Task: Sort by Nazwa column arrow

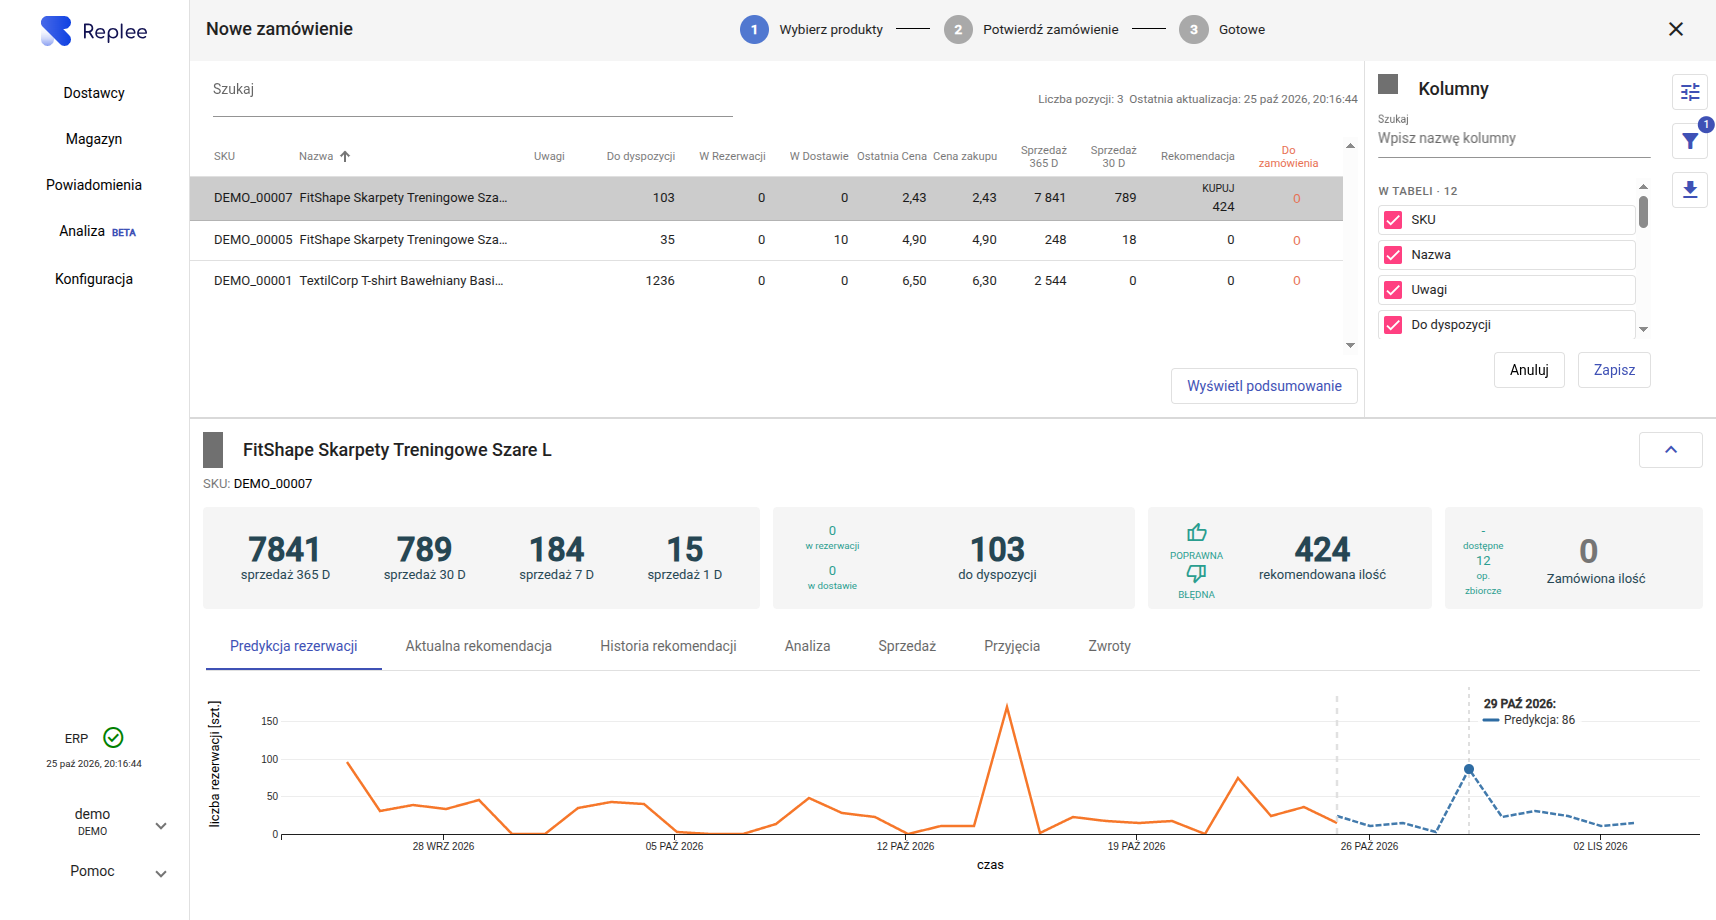Action: 345,156
